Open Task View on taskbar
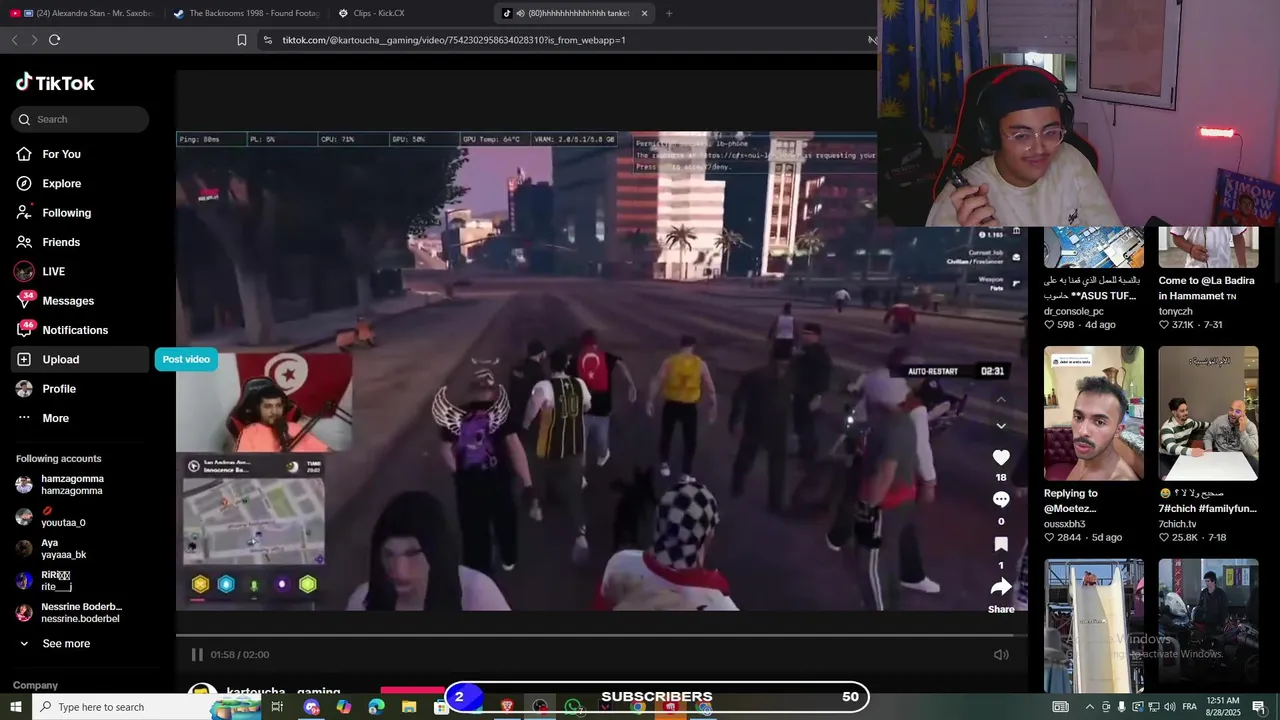This screenshot has height=720, width=1280. [x=277, y=707]
